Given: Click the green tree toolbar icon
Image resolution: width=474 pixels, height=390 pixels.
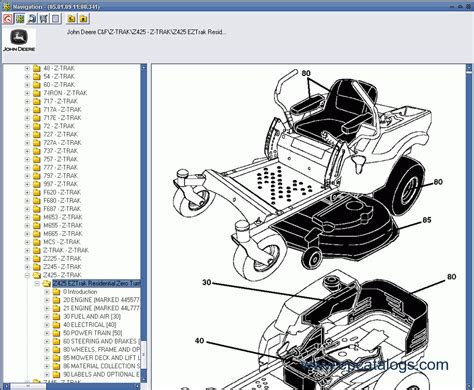Looking at the screenshot, I should [20, 19].
